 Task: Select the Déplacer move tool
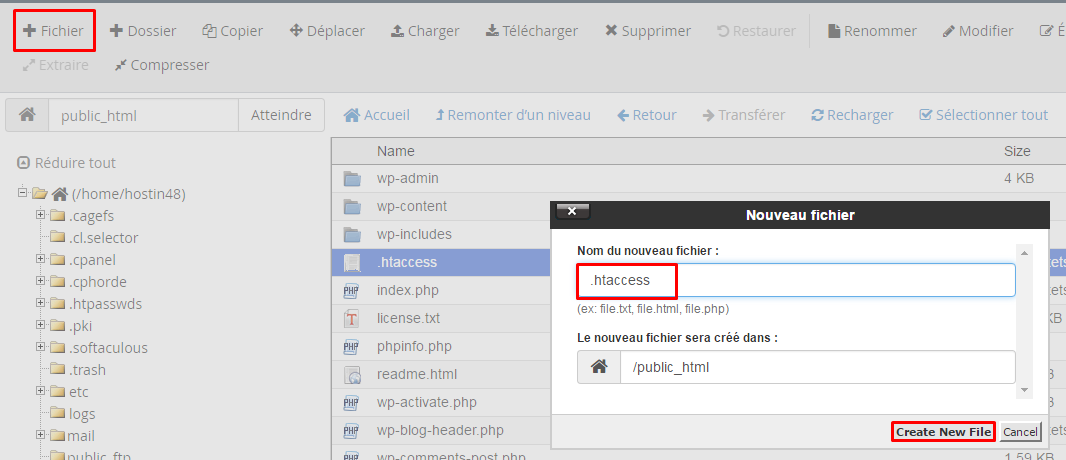click(x=327, y=31)
